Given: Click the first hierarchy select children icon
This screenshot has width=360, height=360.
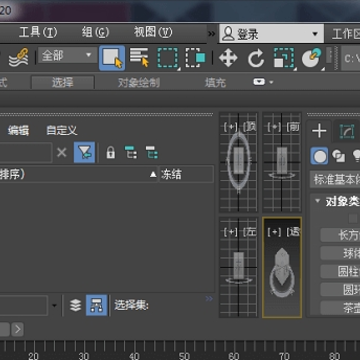Looking at the screenshot, I should pos(131,153).
